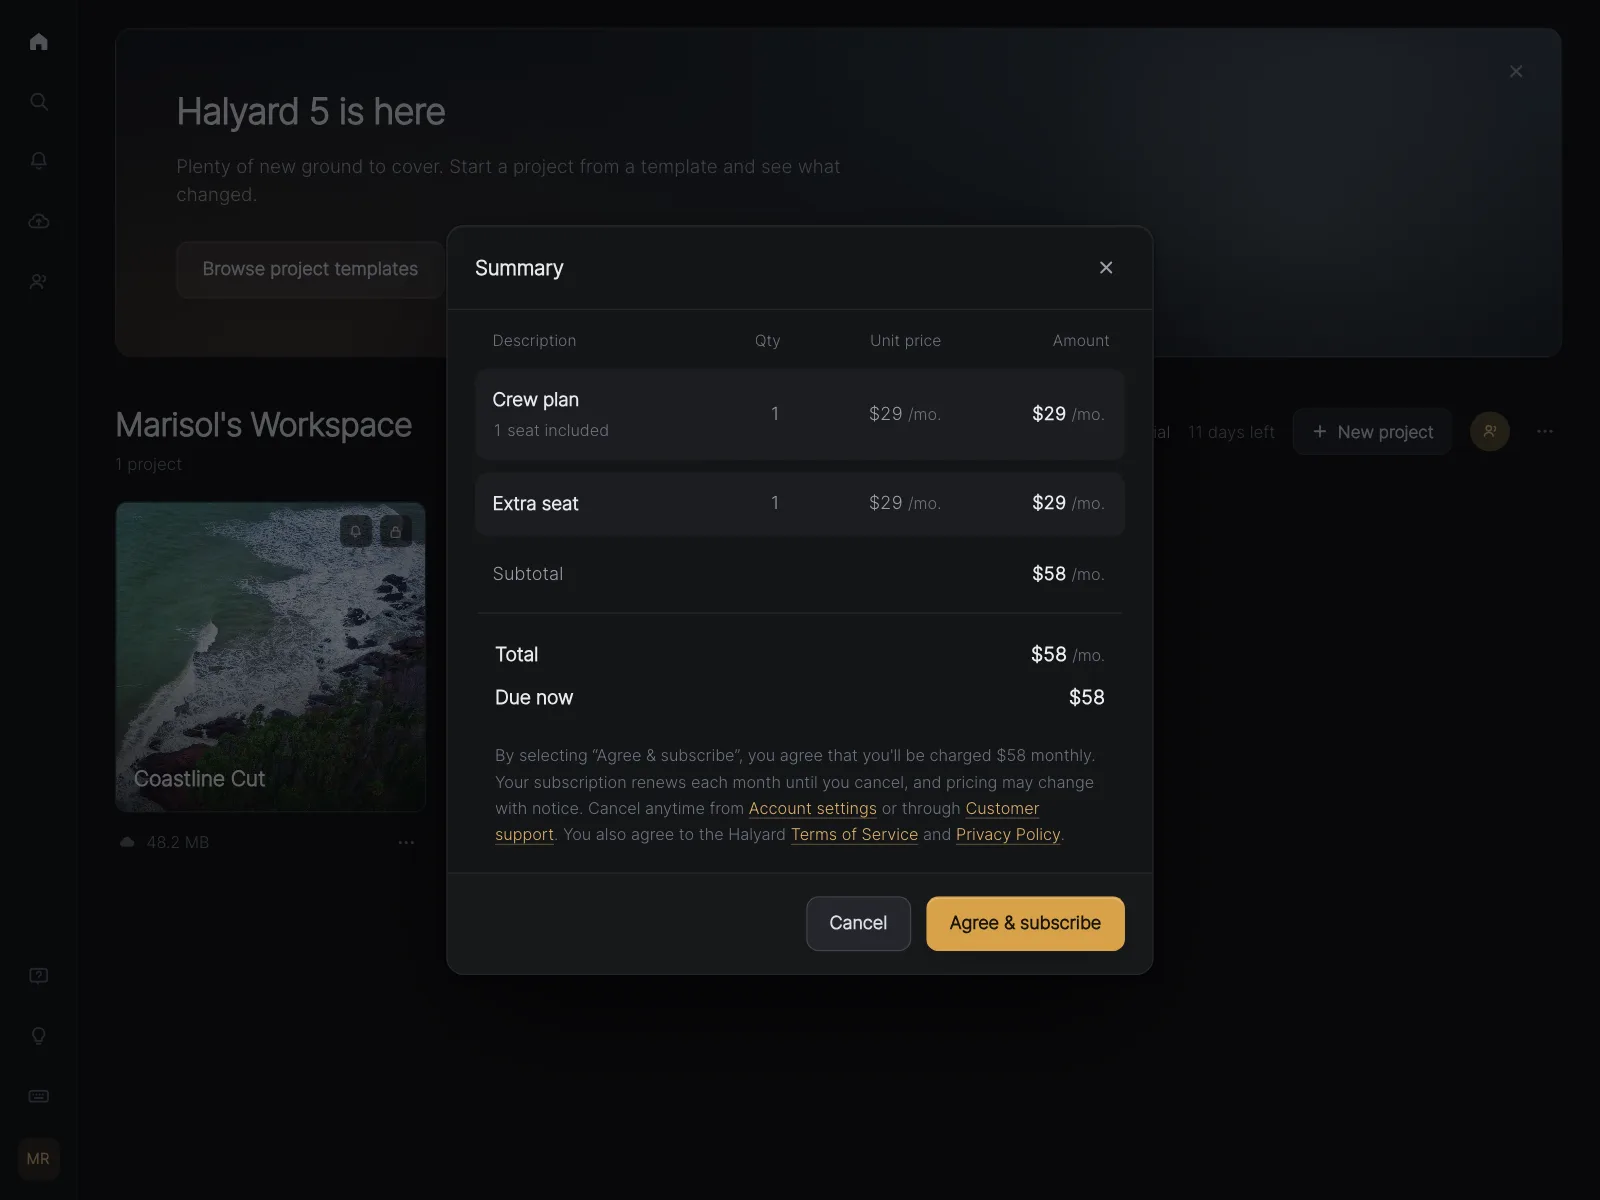Click the Crew plan amount $29 /mo.
Image resolution: width=1600 pixels, height=1200 pixels.
(x=1068, y=414)
